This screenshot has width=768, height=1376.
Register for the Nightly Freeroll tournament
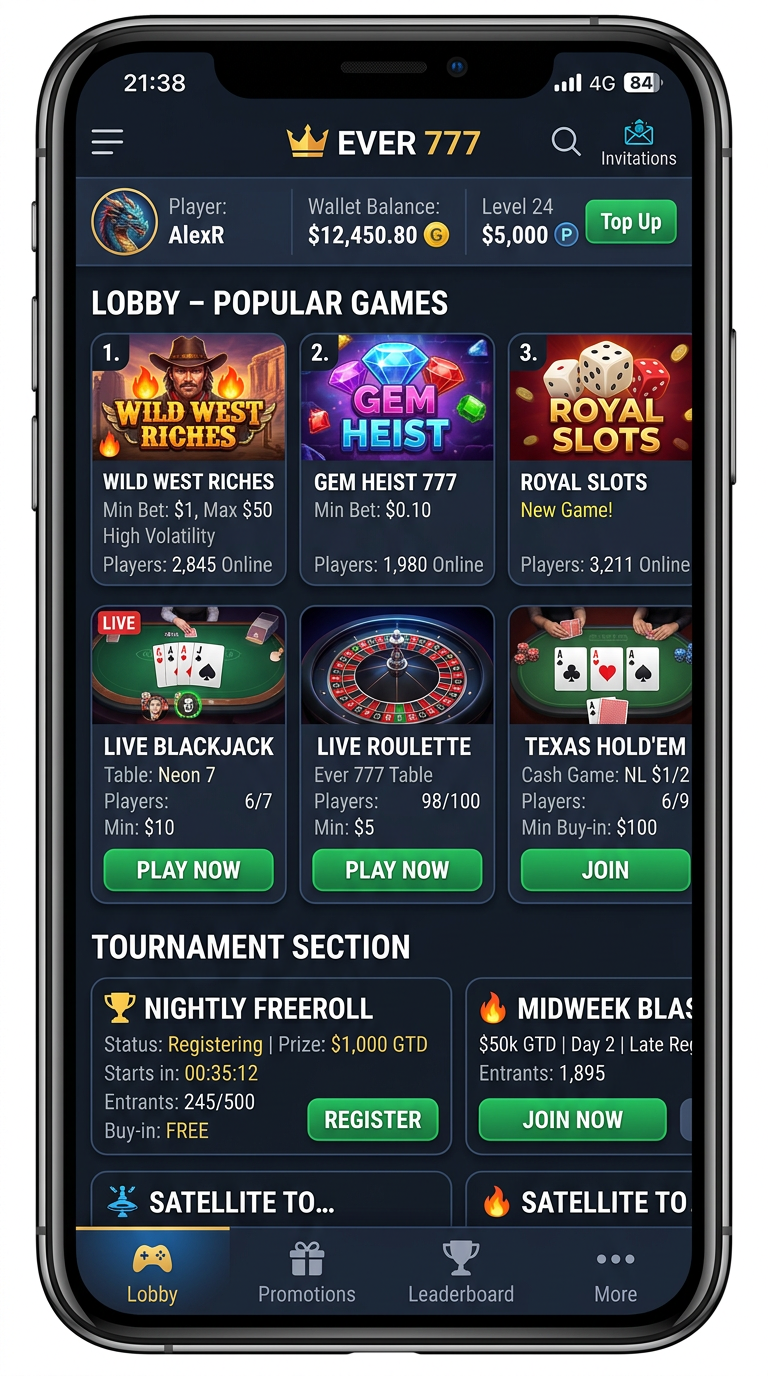[x=373, y=1119]
